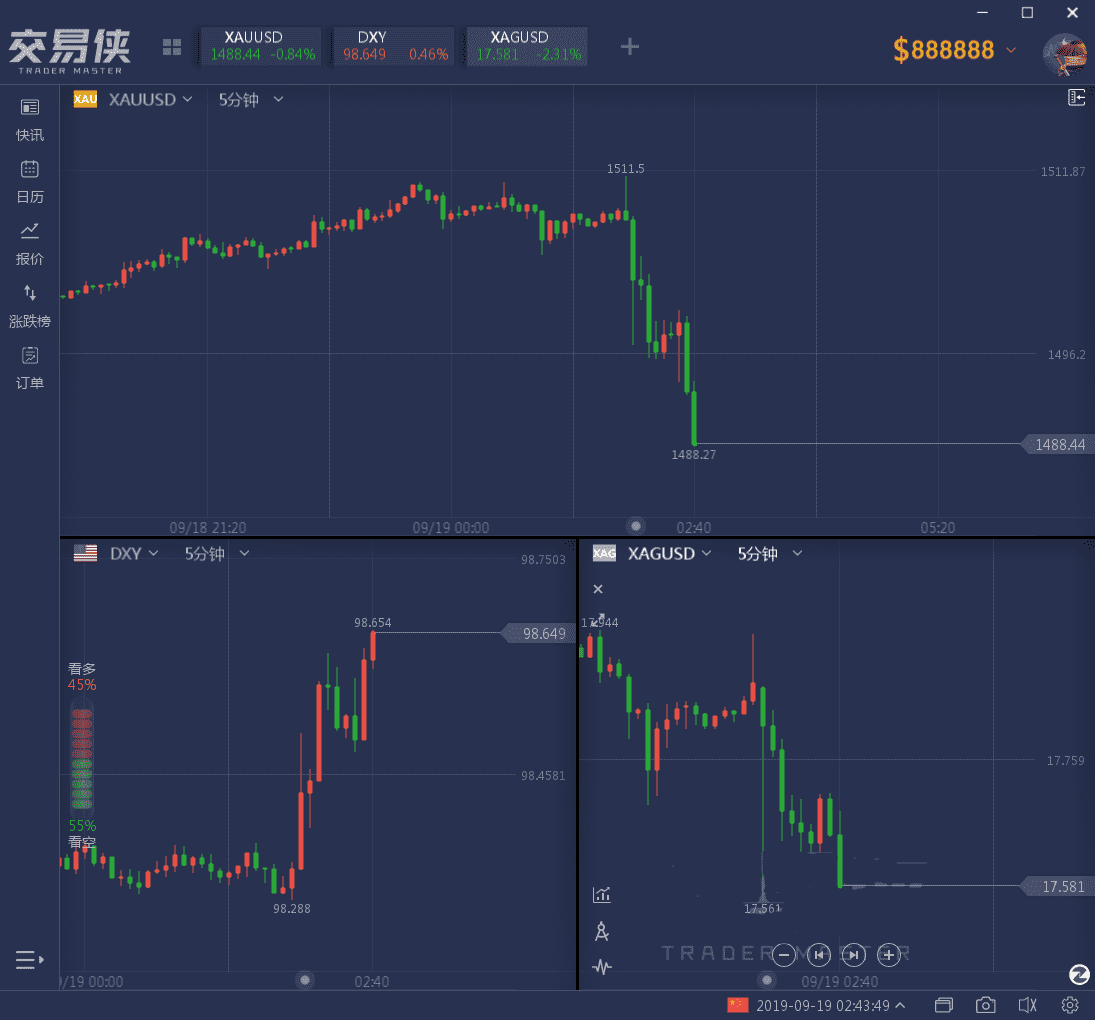Viewport: 1095px width, 1020px height.
Task: Open indicators icon in XAGUSD chart
Action: (x=602, y=895)
